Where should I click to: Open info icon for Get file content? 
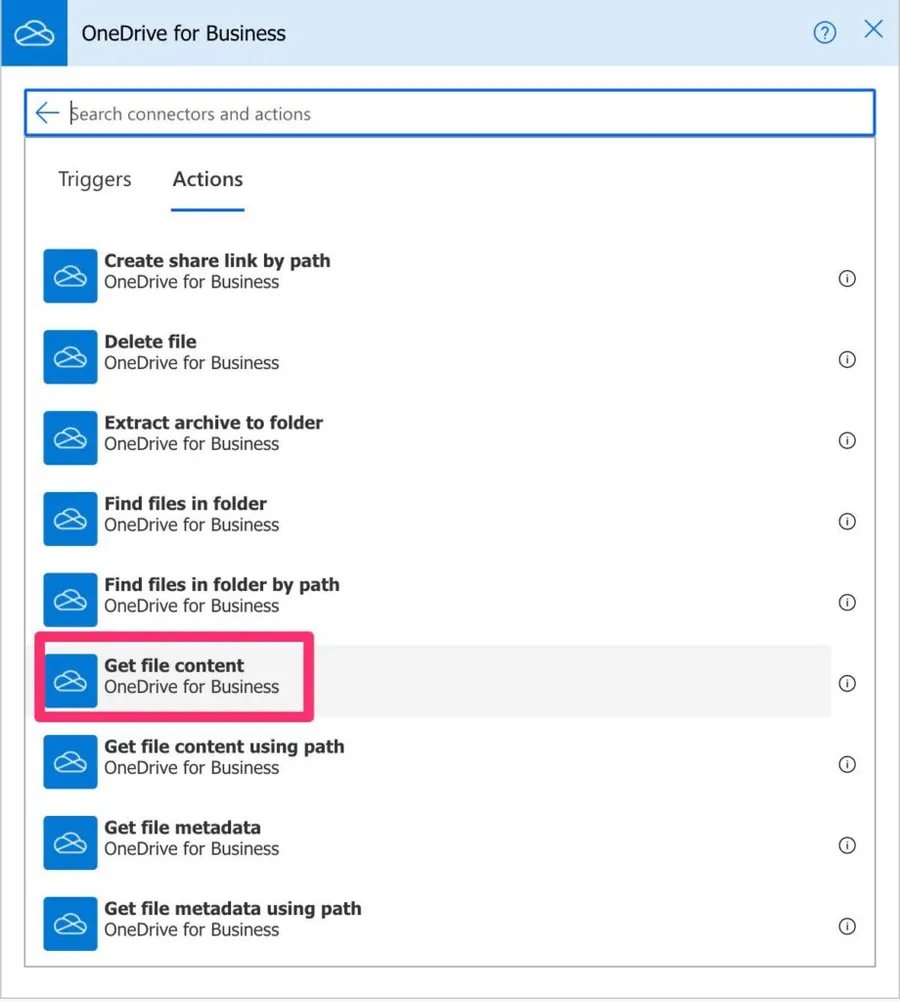(x=847, y=684)
